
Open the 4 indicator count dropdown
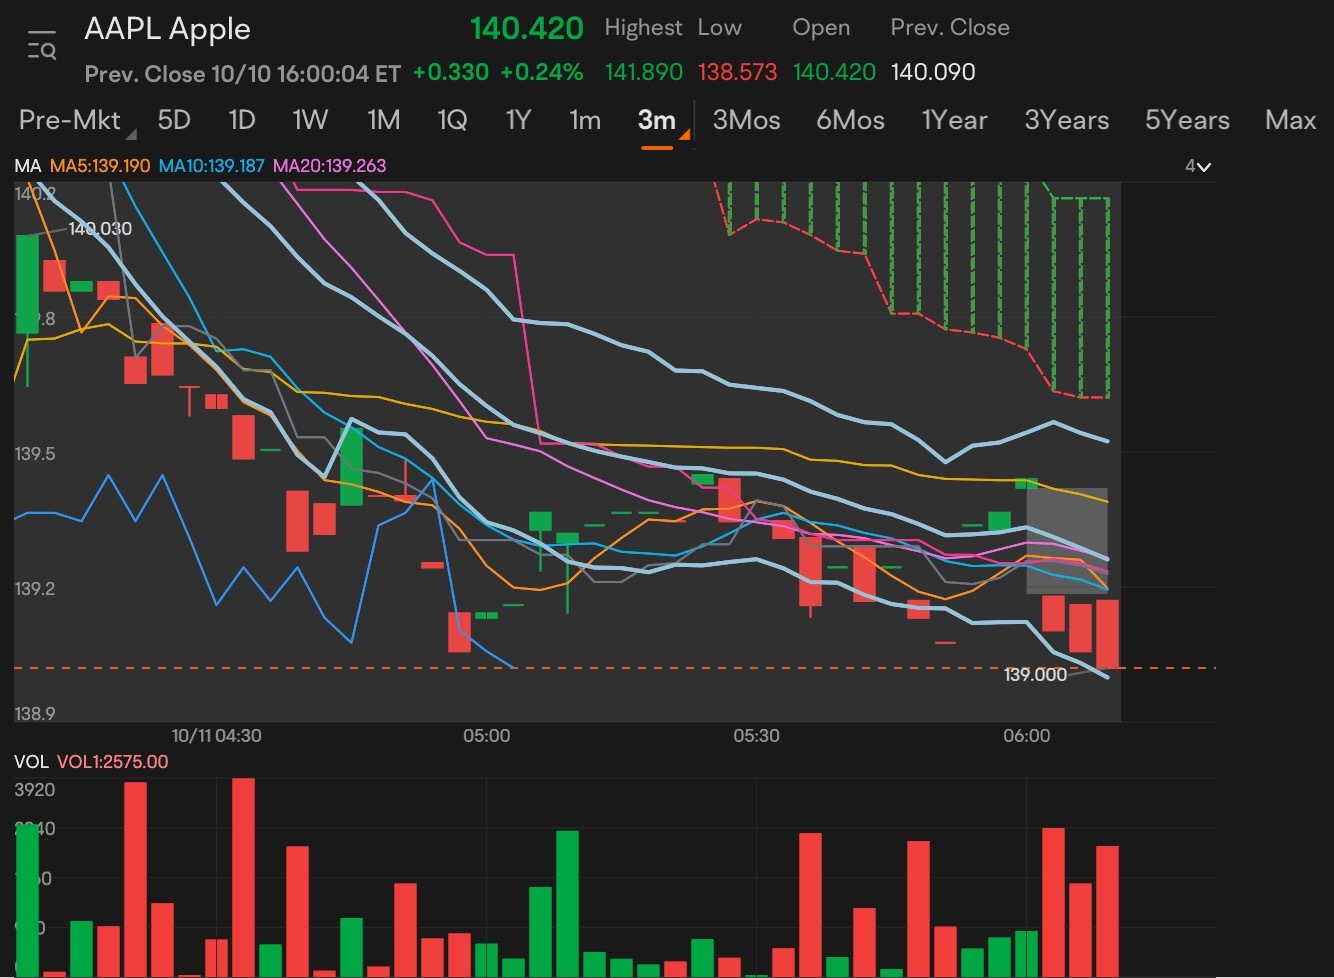pos(1198,166)
